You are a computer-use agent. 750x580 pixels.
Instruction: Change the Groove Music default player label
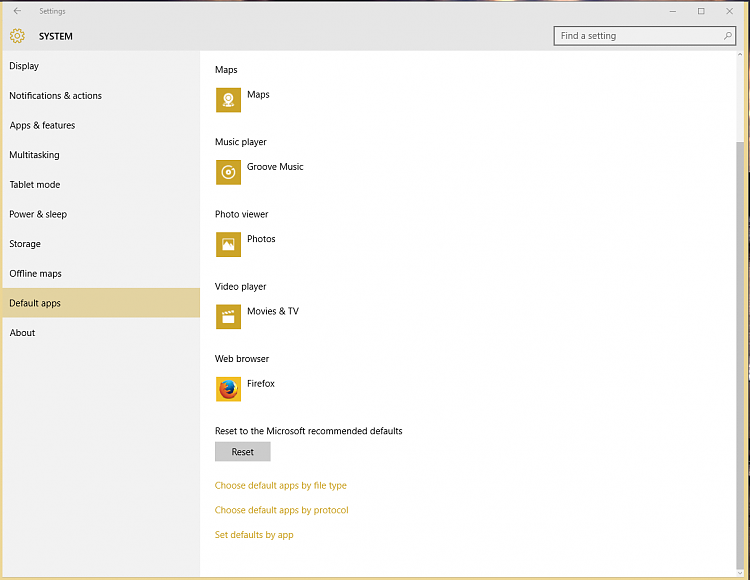pyautogui.click(x=275, y=167)
